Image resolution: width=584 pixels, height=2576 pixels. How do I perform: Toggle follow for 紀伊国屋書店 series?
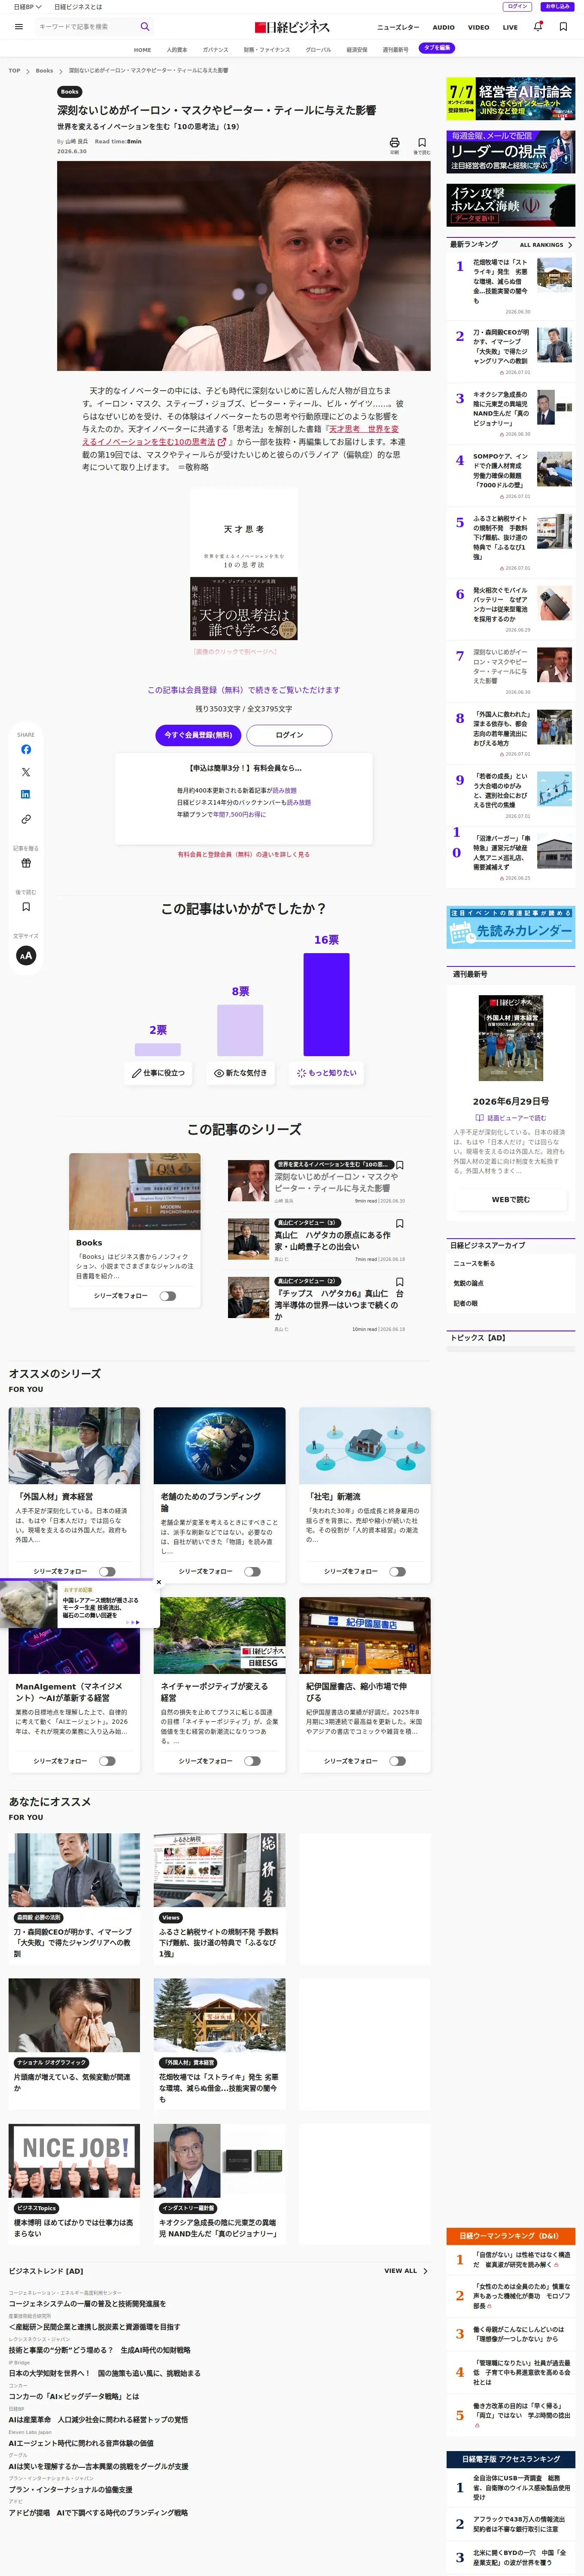(x=397, y=1761)
